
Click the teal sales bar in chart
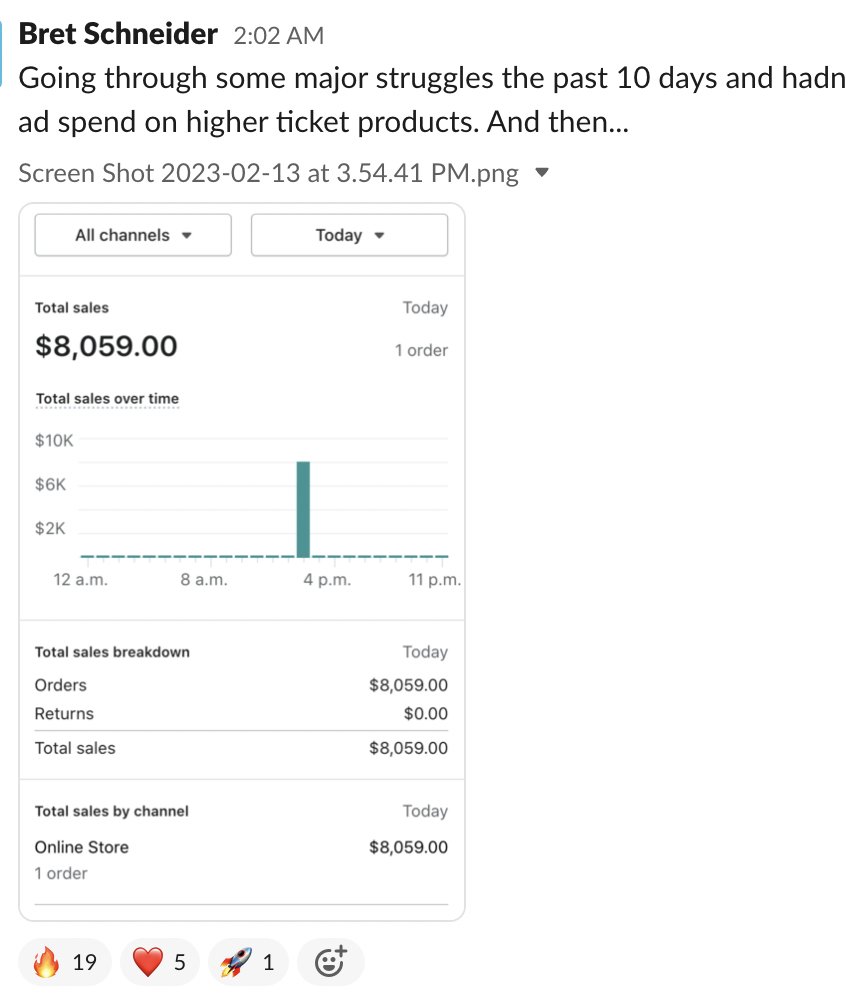click(304, 508)
